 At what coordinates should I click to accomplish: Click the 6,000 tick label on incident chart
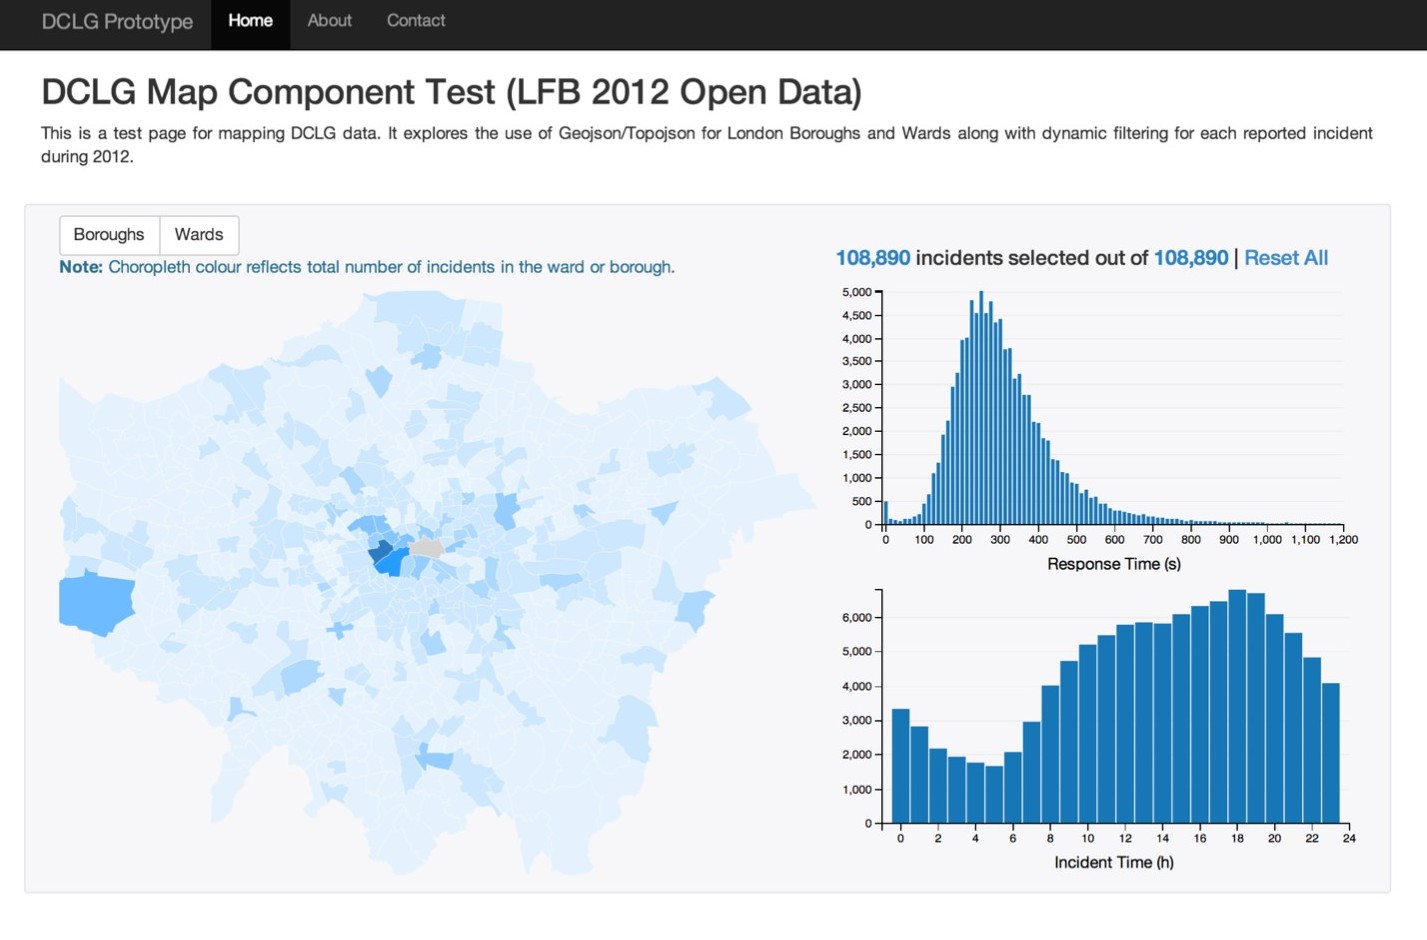pos(857,618)
